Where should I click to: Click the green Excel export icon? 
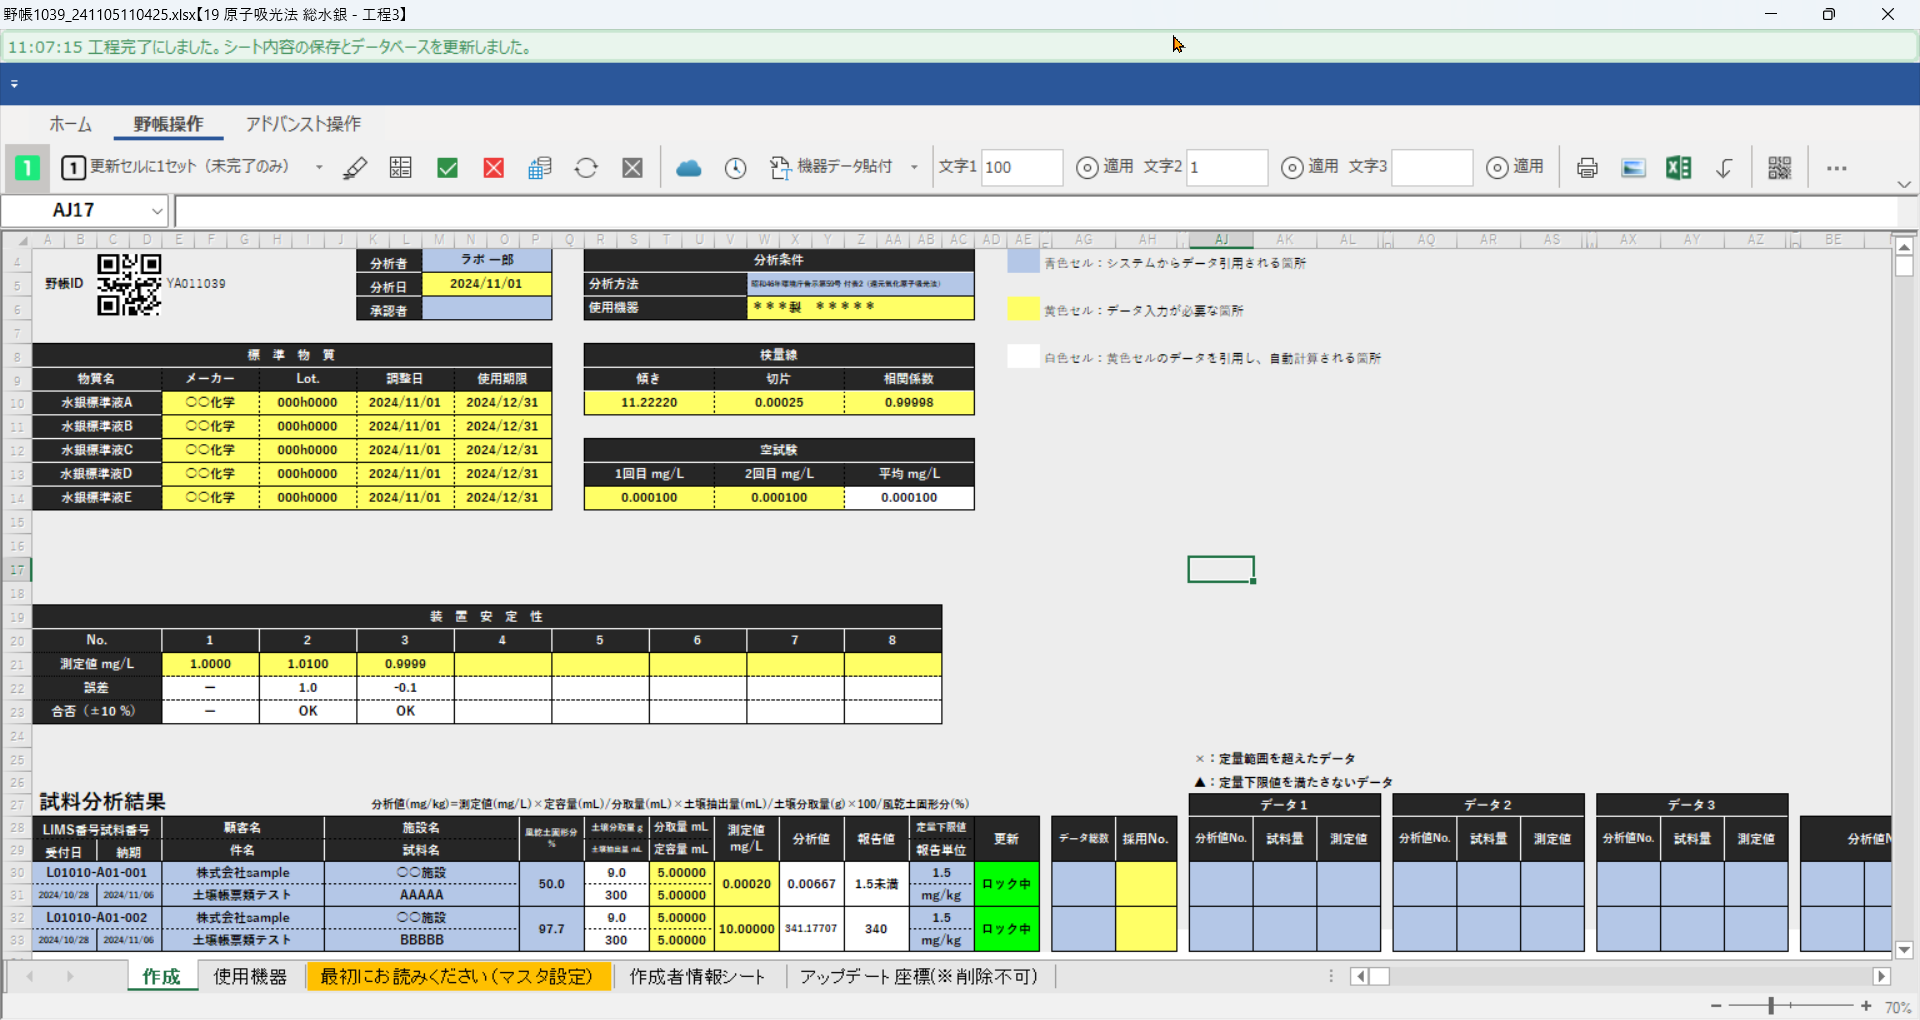[1679, 168]
